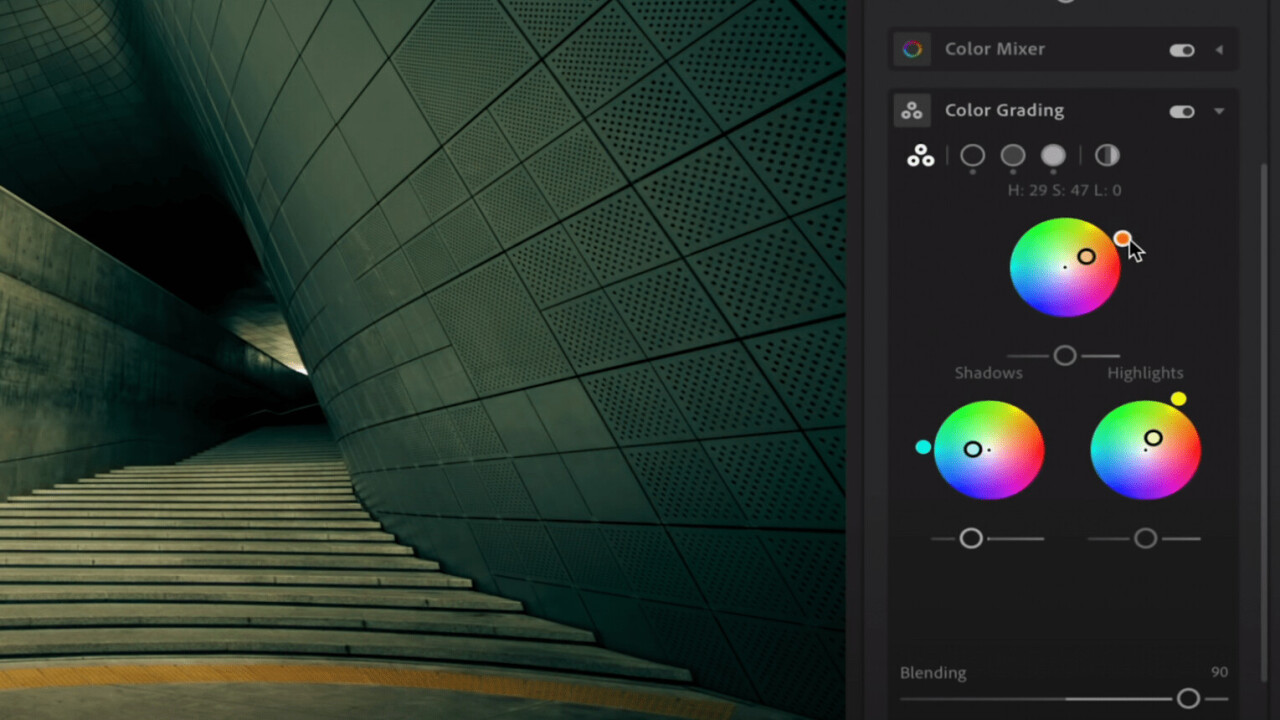Click the Color Grading panel title

point(1004,111)
